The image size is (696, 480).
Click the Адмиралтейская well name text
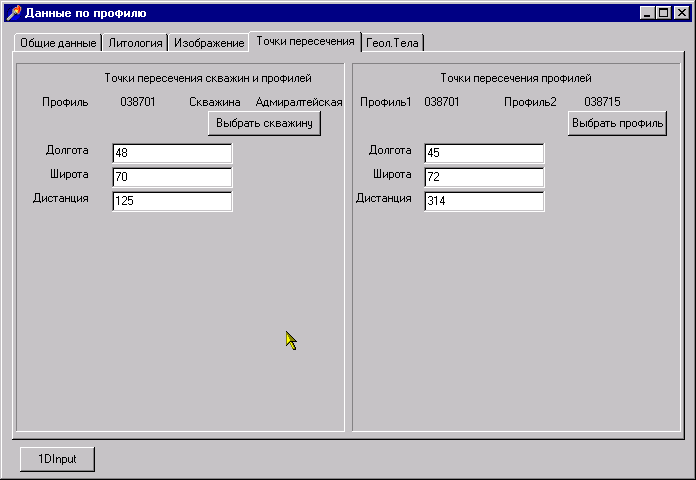[299, 102]
